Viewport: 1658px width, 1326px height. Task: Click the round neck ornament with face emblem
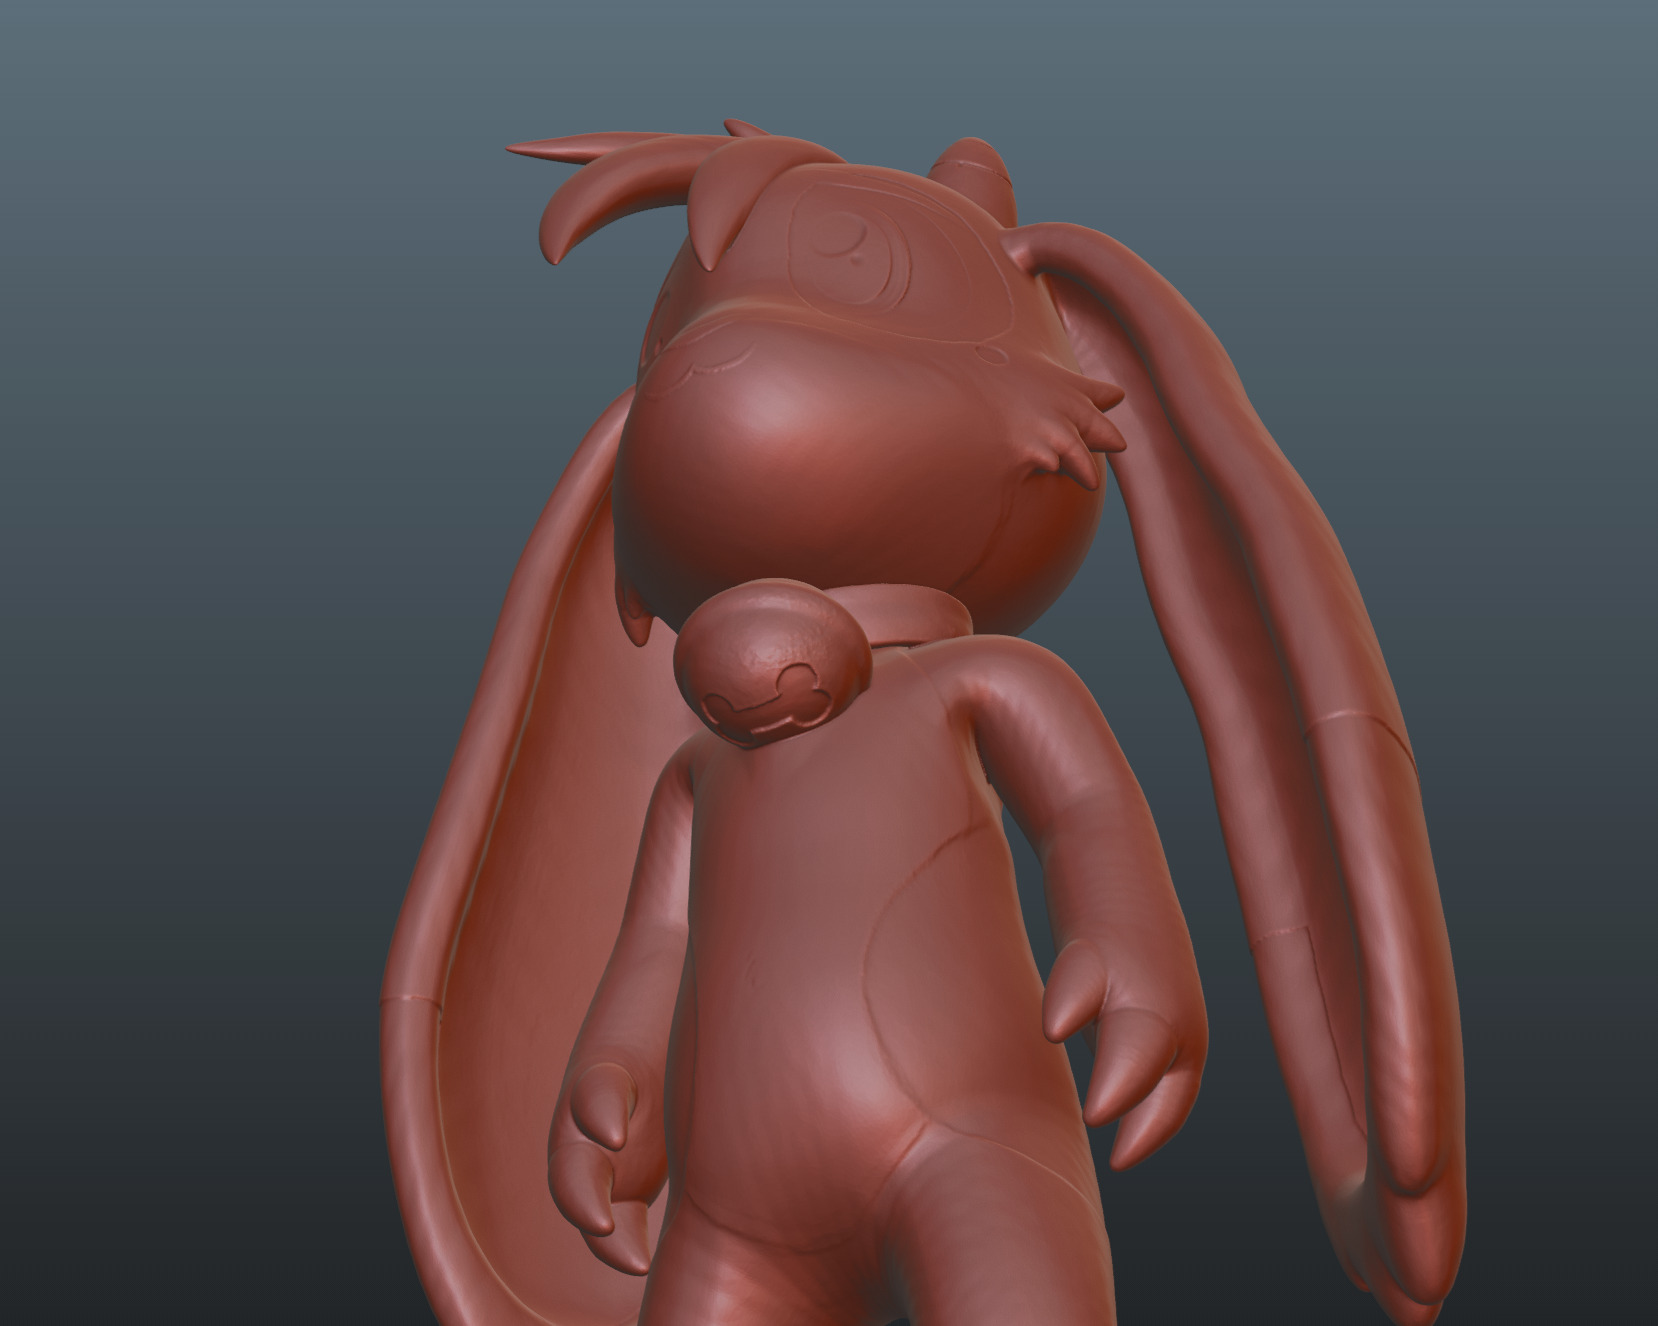[771, 662]
